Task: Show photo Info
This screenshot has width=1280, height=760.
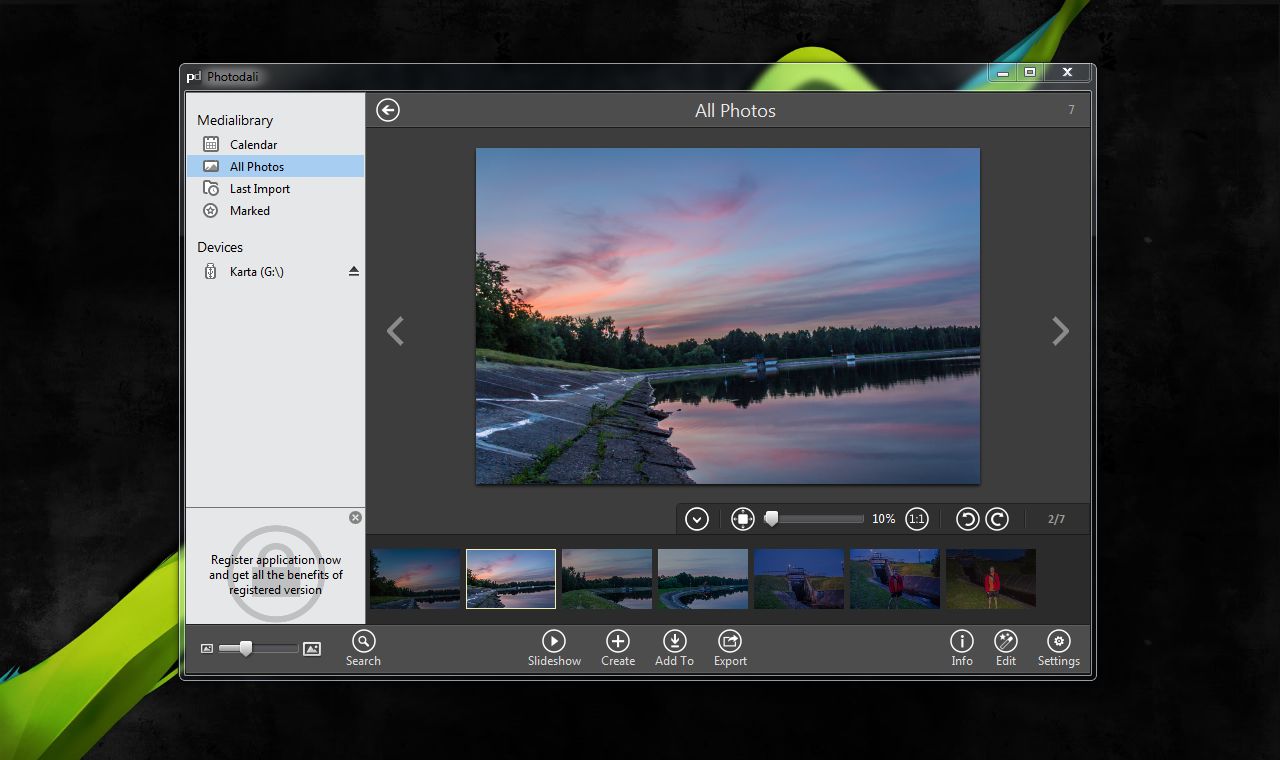Action: [x=962, y=648]
